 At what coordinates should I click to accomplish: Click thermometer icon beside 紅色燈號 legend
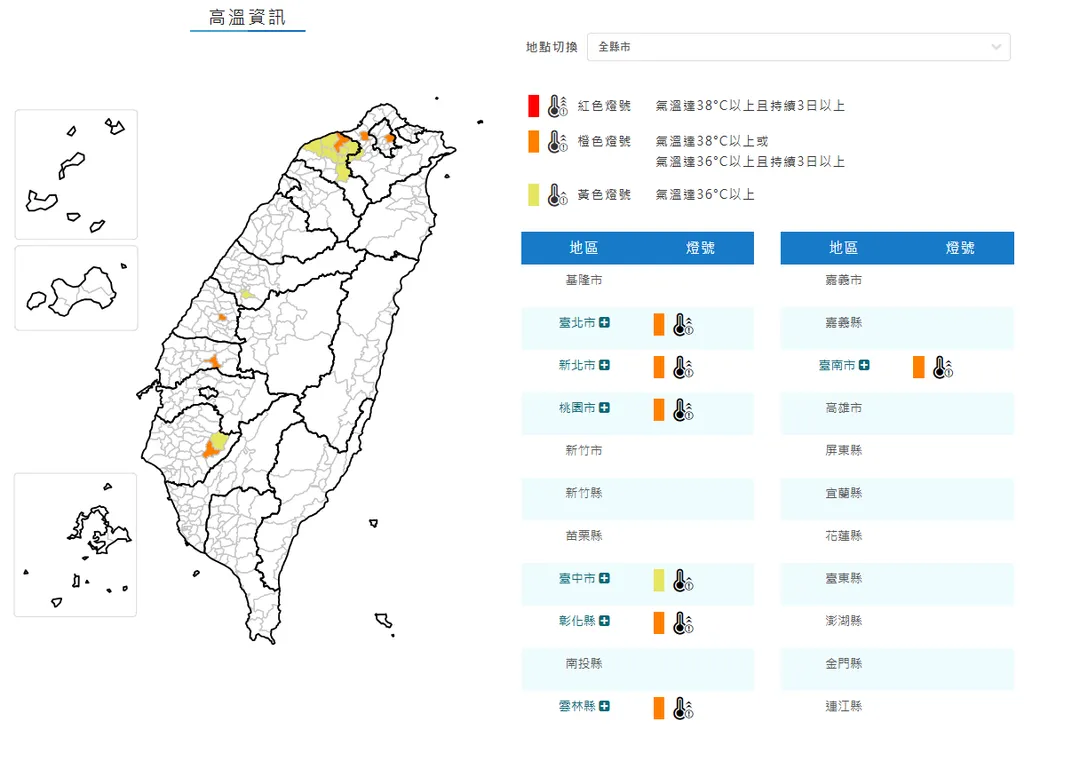(x=557, y=106)
